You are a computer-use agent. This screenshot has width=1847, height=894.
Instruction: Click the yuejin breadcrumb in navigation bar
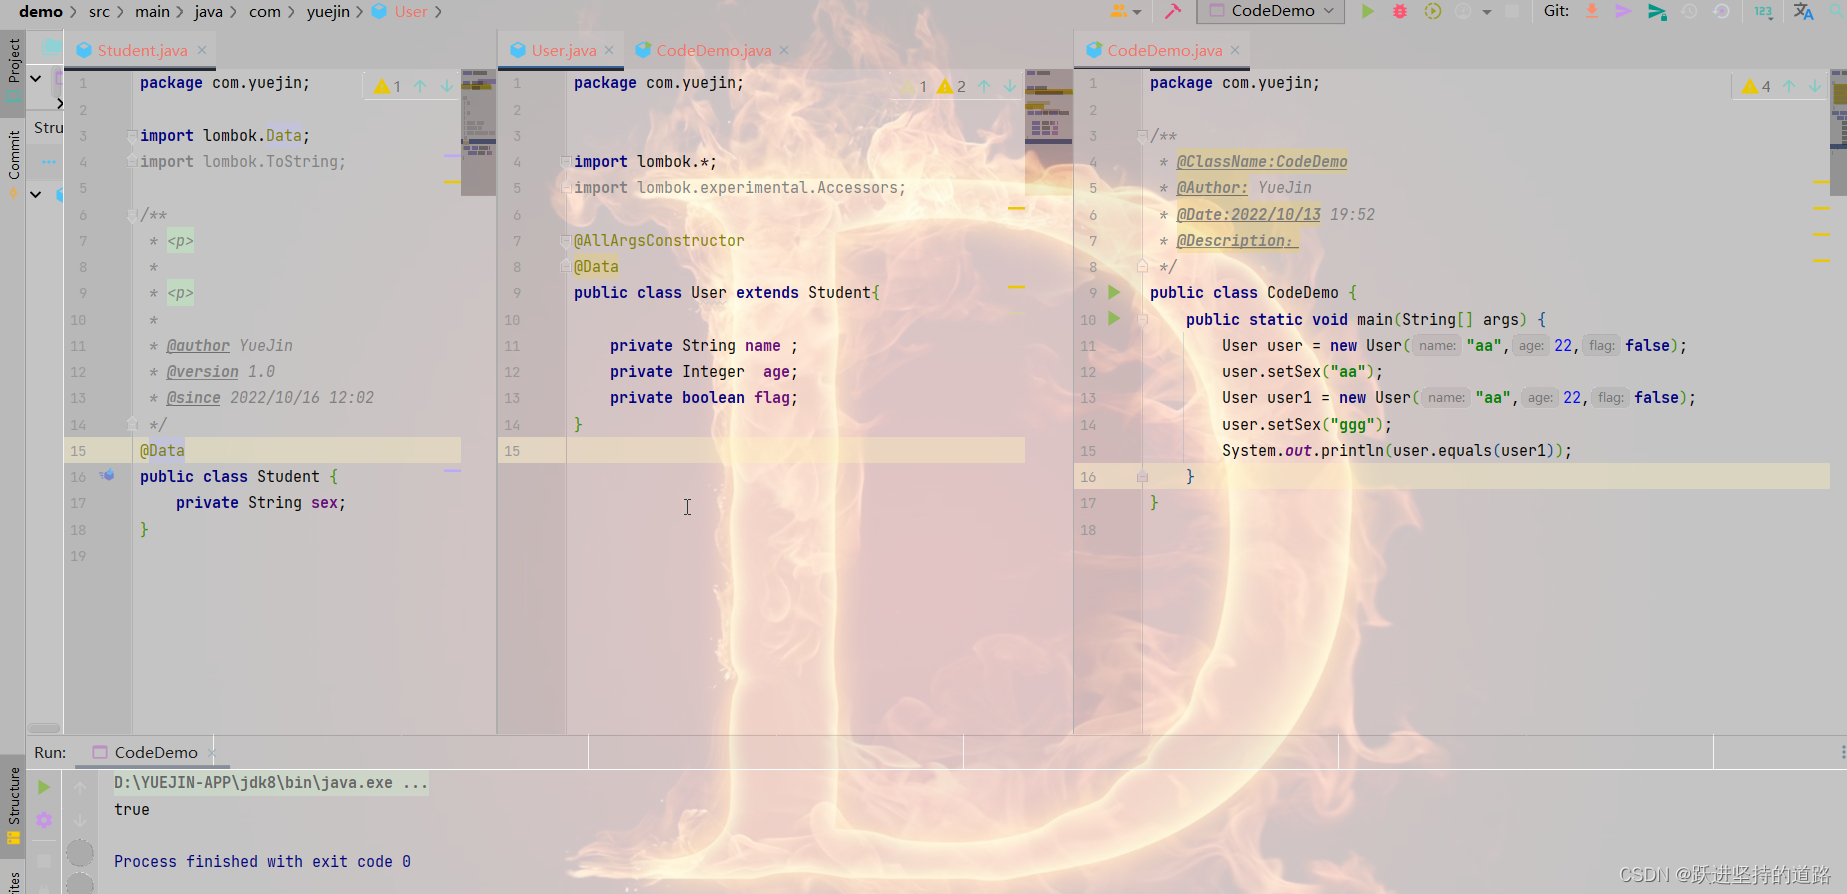(x=328, y=11)
